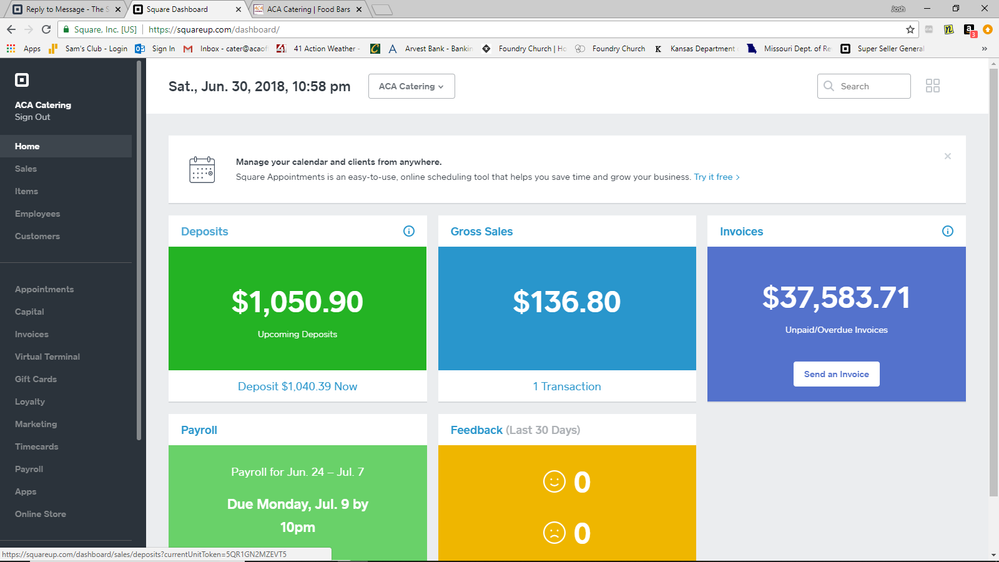
Task: Select Home in the sidebar
Action: click(66, 146)
